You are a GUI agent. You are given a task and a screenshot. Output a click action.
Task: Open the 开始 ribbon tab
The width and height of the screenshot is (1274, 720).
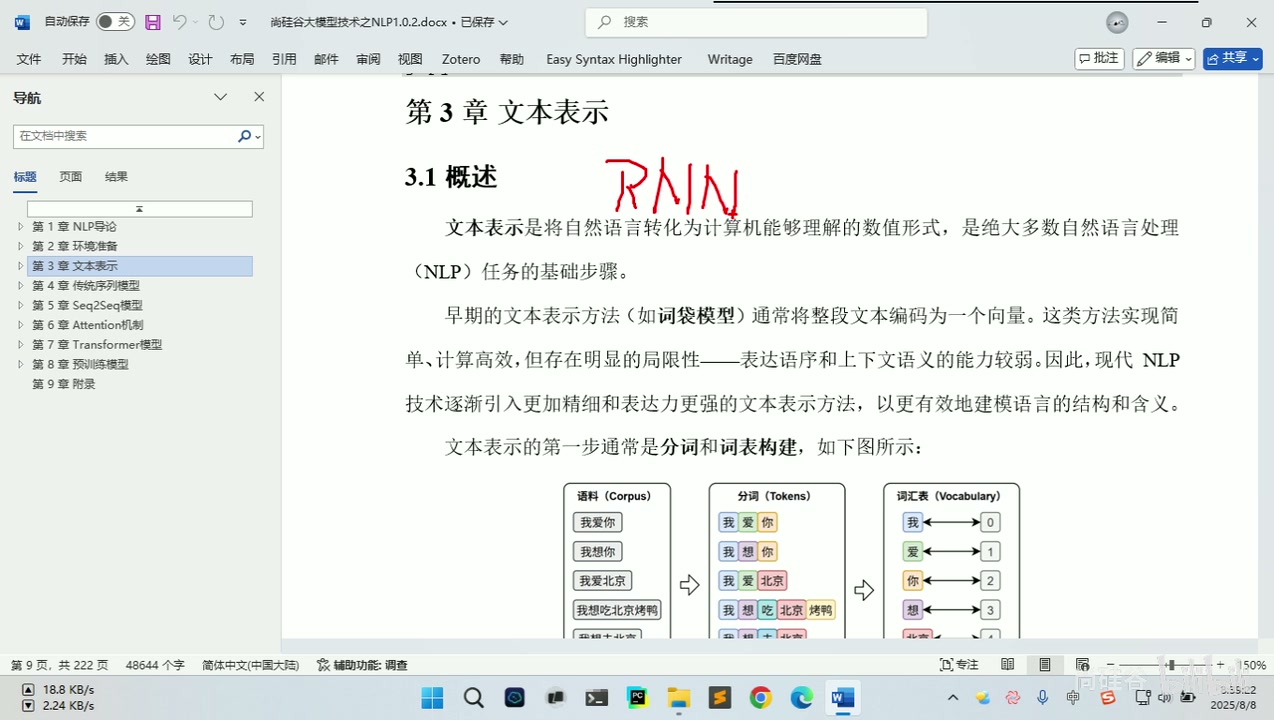coord(74,59)
